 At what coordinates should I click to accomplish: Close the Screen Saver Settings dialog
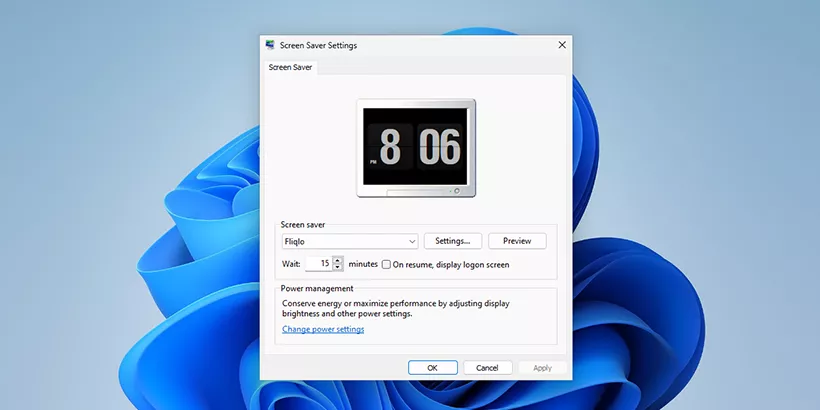tap(562, 45)
